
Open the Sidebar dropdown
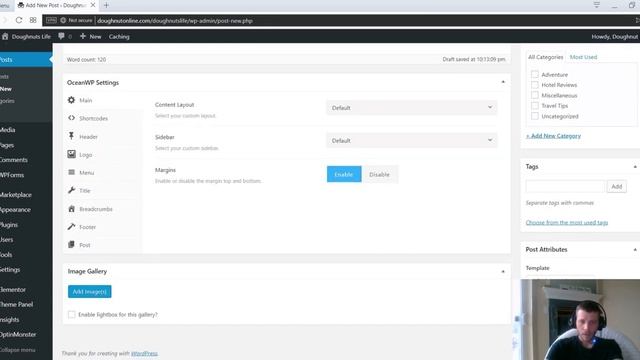pyautogui.click(x=411, y=140)
